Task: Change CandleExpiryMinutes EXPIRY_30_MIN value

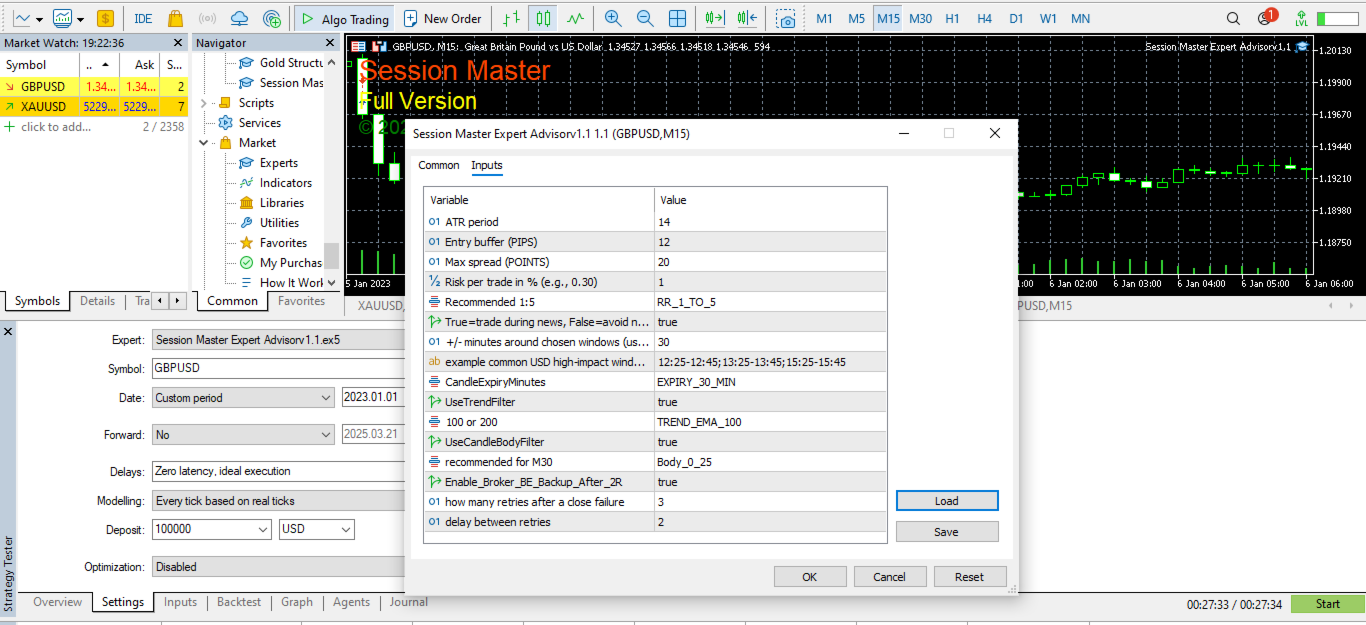Action: pyautogui.click(x=770, y=382)
